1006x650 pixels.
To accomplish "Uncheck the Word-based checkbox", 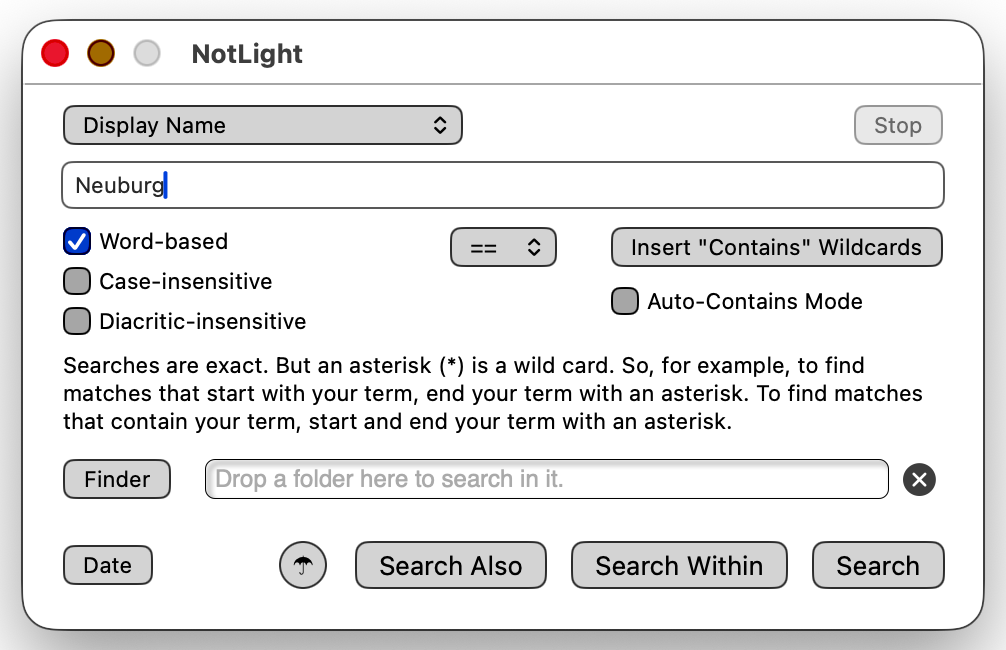I will tap(77, 241).
